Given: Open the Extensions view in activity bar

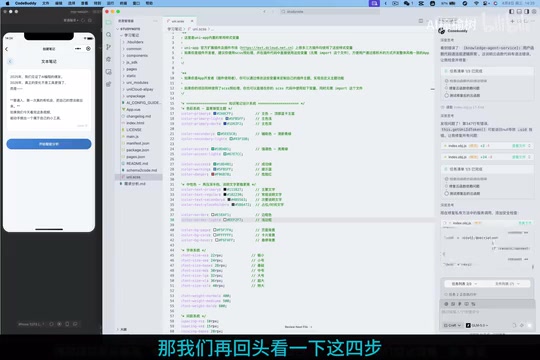Looking at the screenshot, I should click(108, 84).
